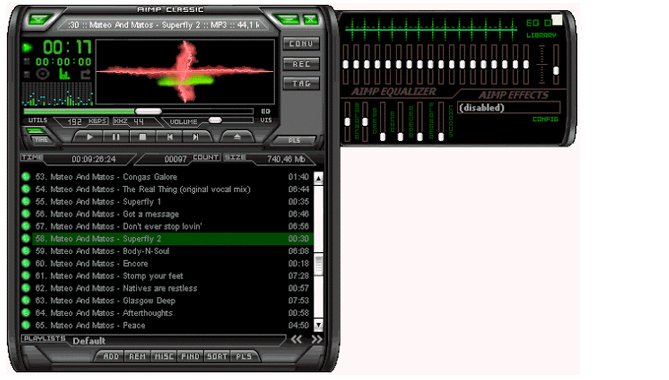Toggle the PLS playlist window button
Screen dimensions: 669x380
pos(294,140)
